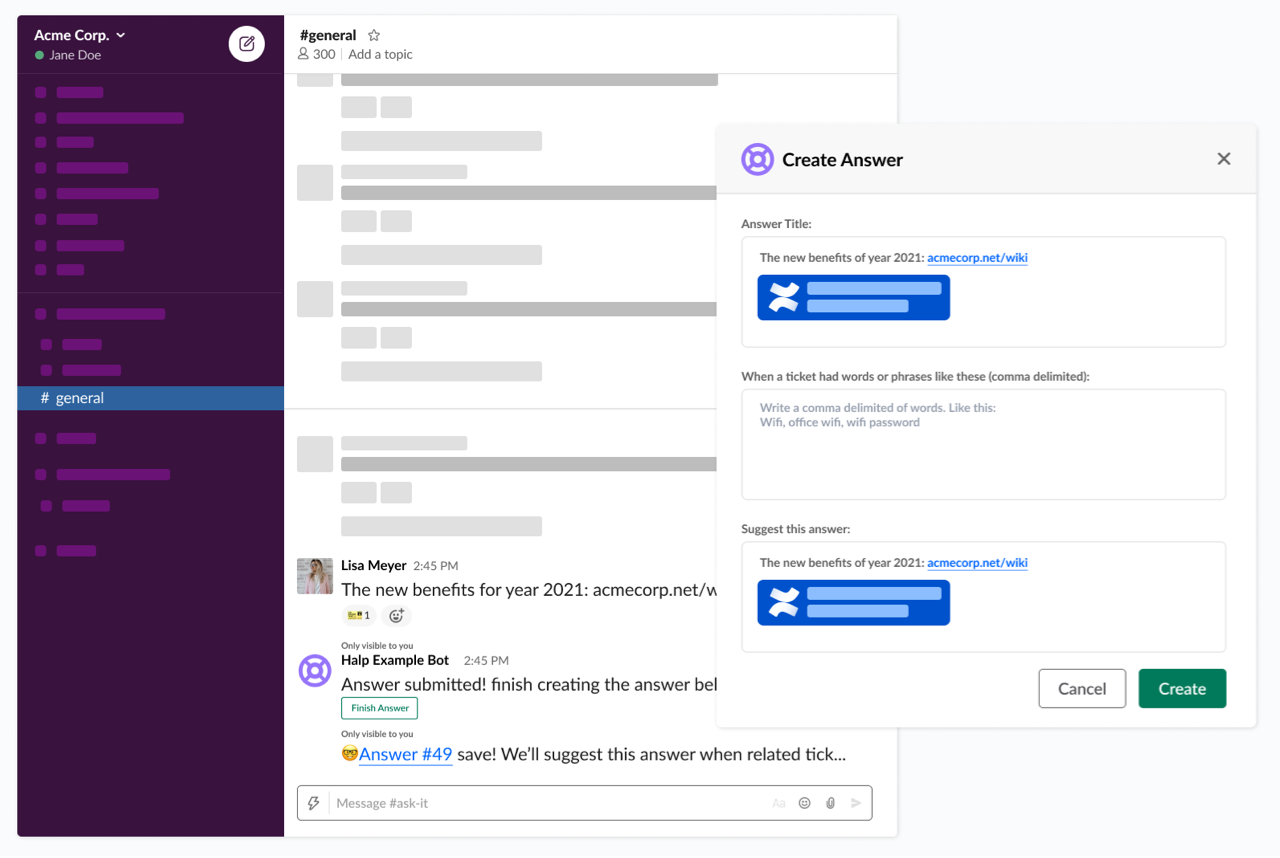Open the 300 members list
This screenshot has width=1280, height=858.
316,54
